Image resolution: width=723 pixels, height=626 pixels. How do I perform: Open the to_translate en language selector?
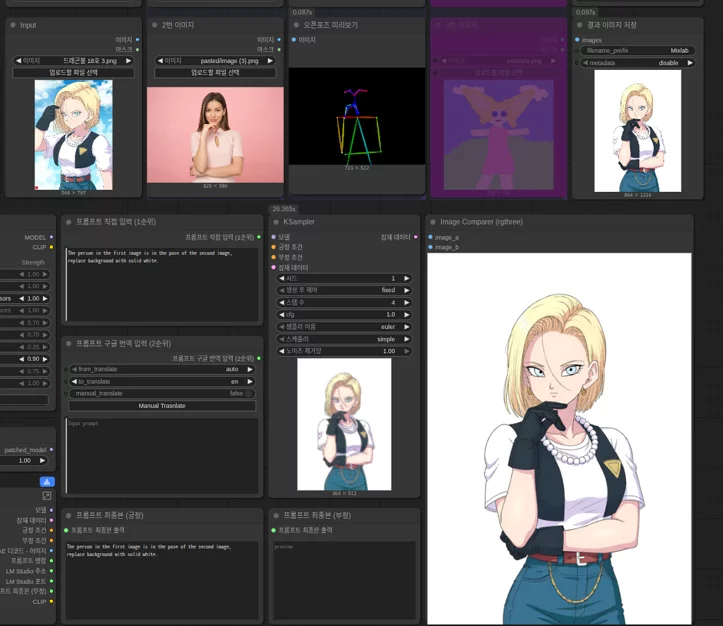[x=162, y=381]
